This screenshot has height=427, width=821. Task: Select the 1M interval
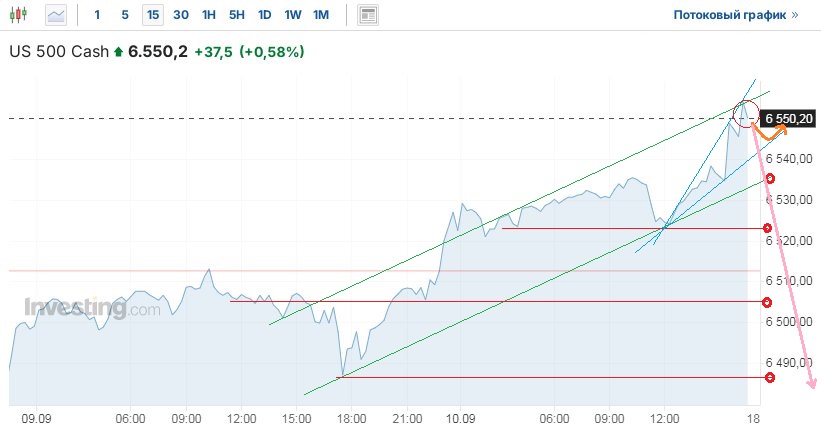tap(321, 15)
